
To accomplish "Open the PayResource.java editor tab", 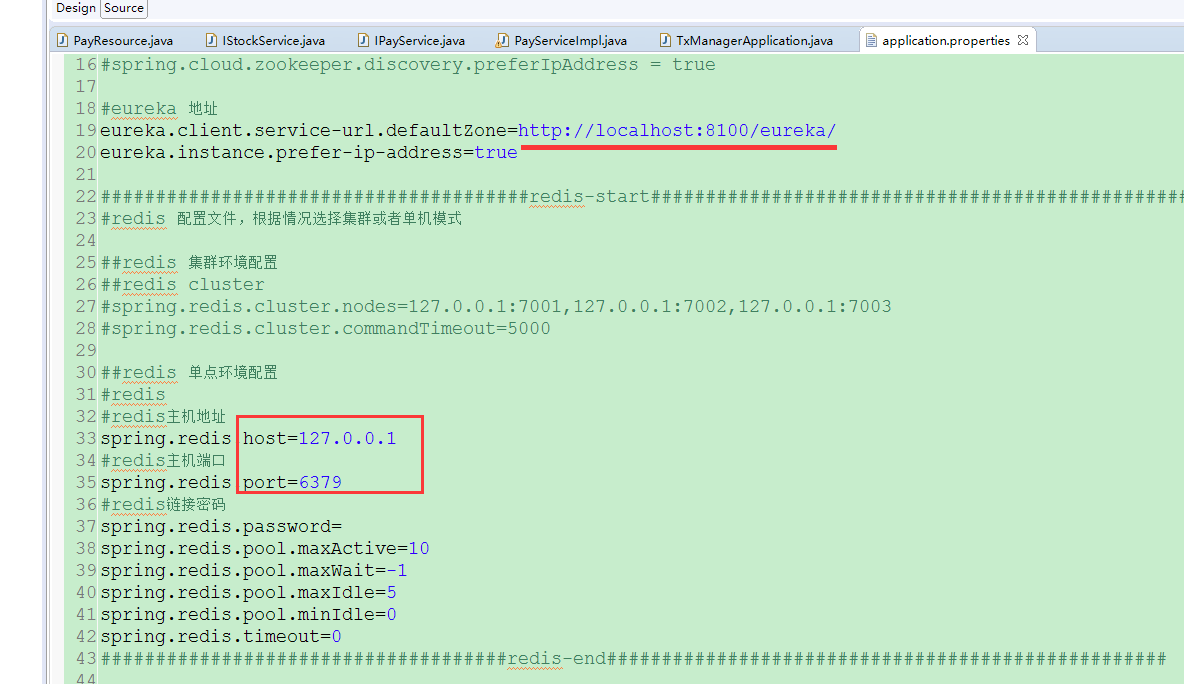I will [115, 41].
